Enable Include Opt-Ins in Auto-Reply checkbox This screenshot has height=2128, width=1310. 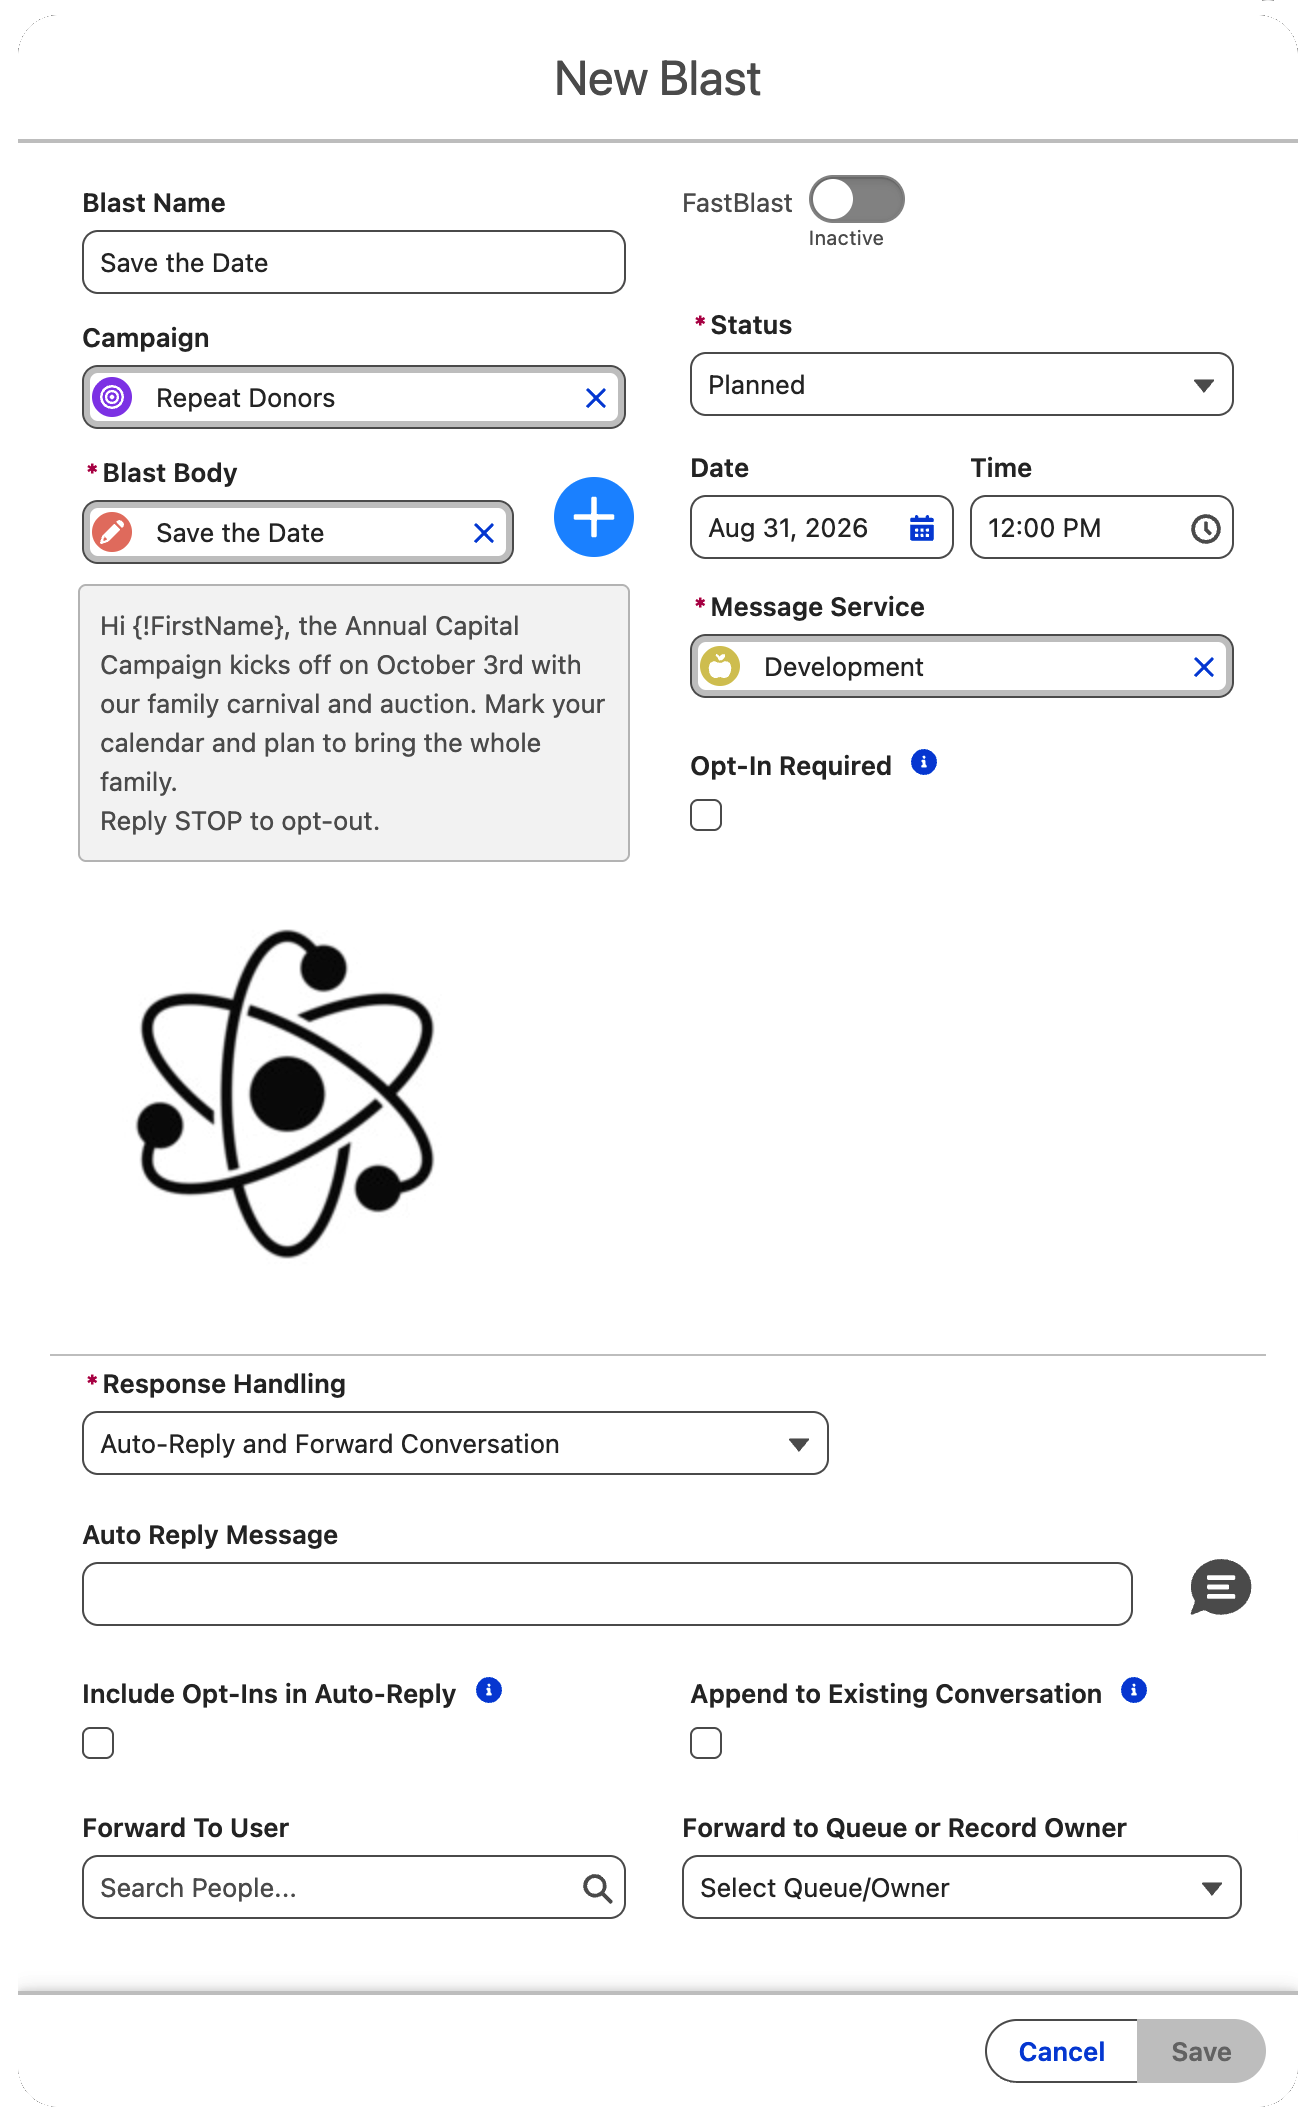coord(98,1743)
